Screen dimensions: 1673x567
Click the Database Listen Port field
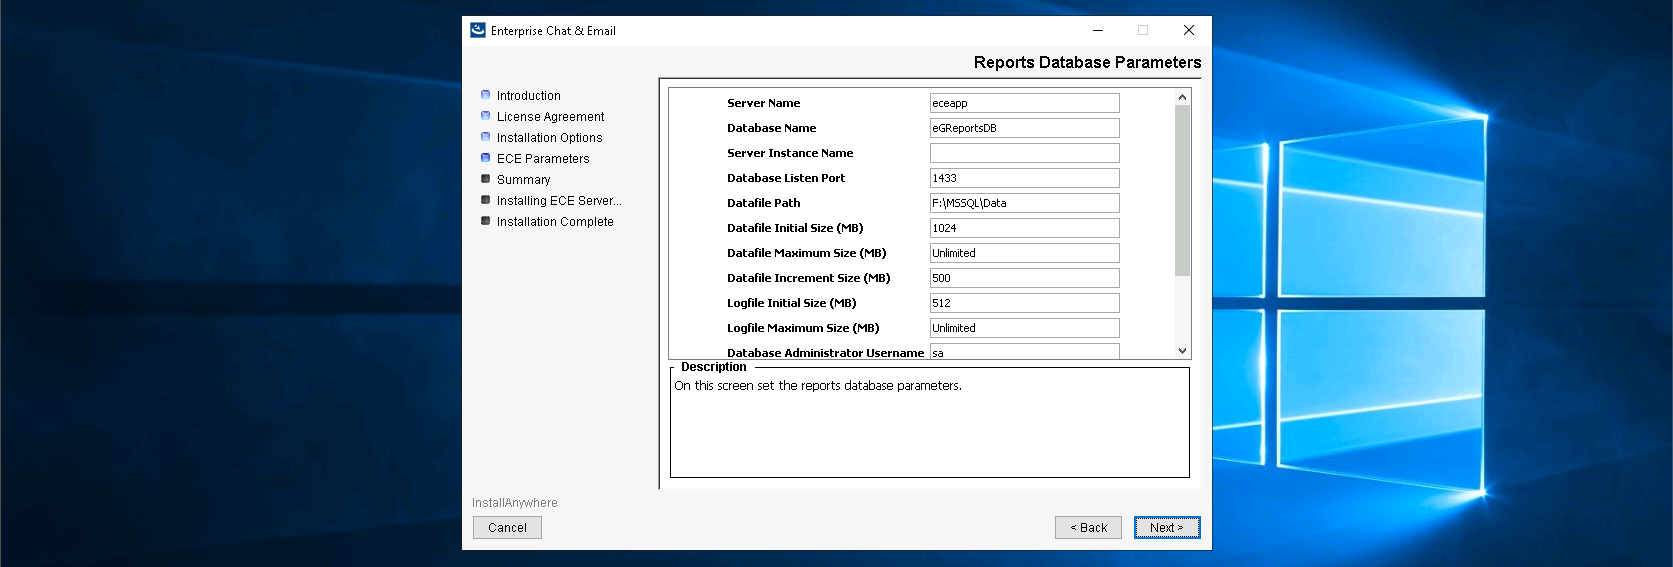(x=1024, y=178)
